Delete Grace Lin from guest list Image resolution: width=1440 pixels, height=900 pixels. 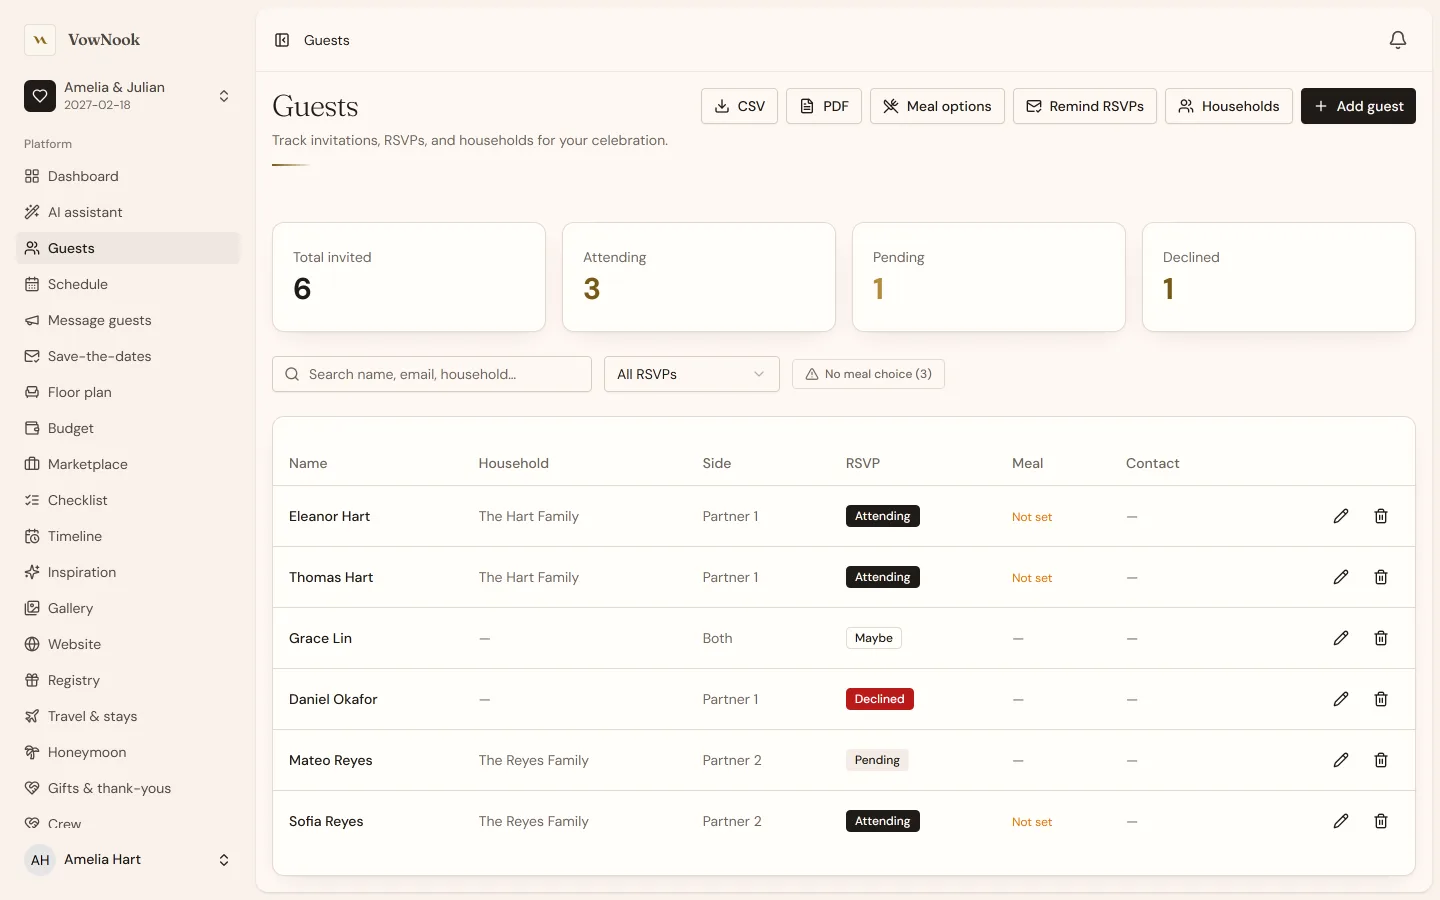tap(1381, 638)
